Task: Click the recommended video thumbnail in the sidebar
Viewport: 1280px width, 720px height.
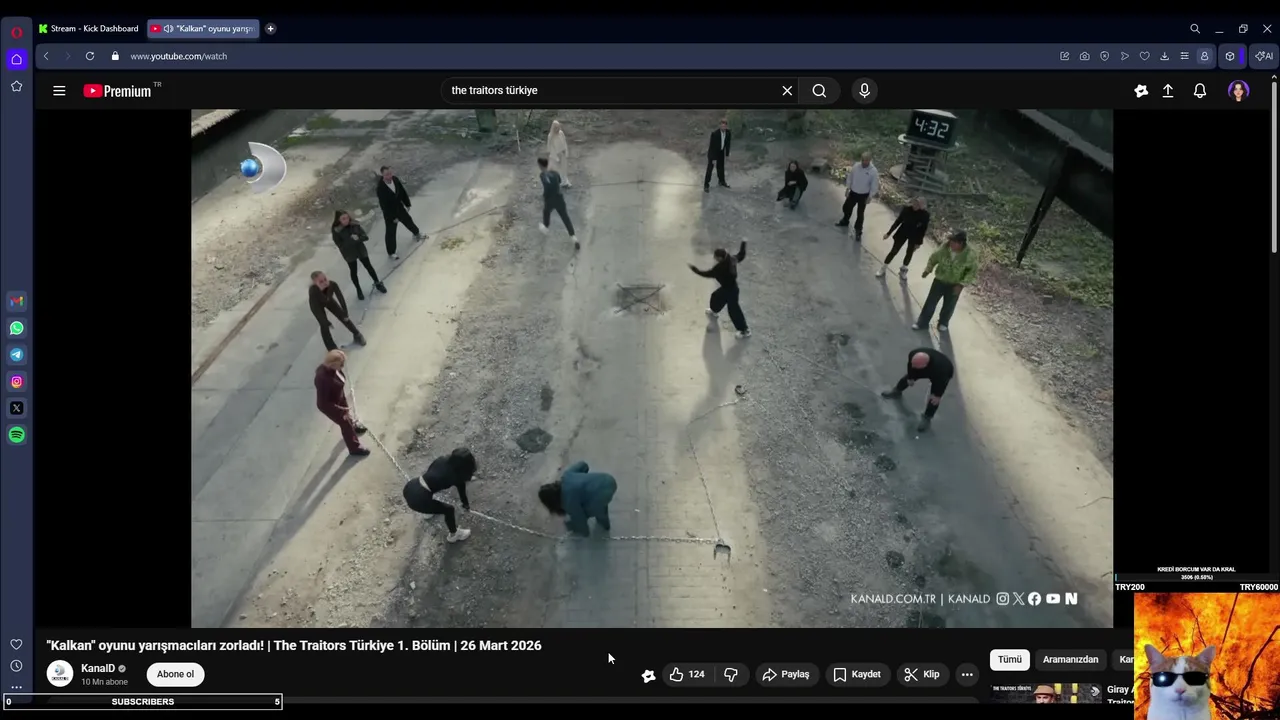Action: (x=1046, y=694)
